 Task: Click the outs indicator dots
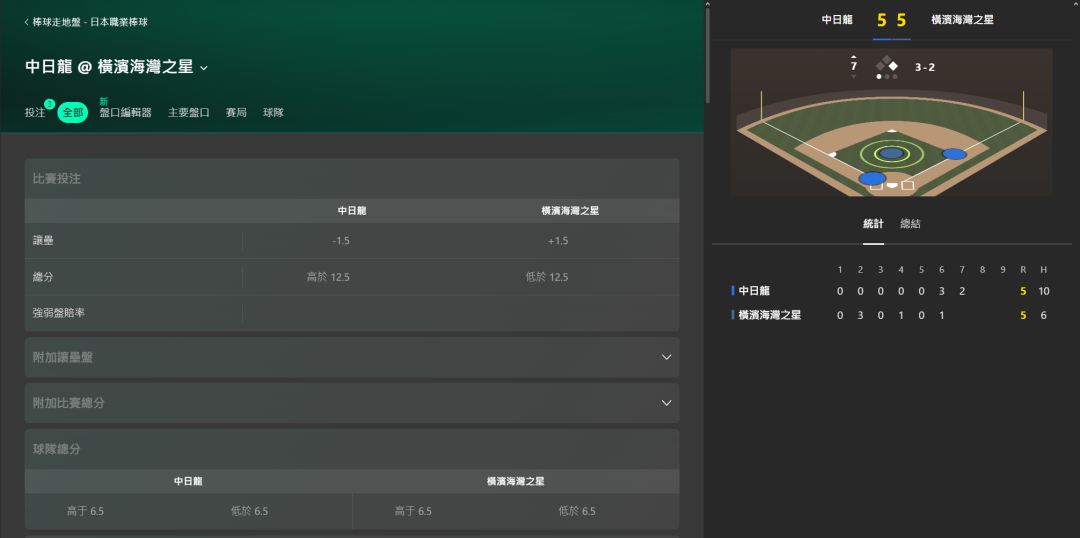coord(886,76)
